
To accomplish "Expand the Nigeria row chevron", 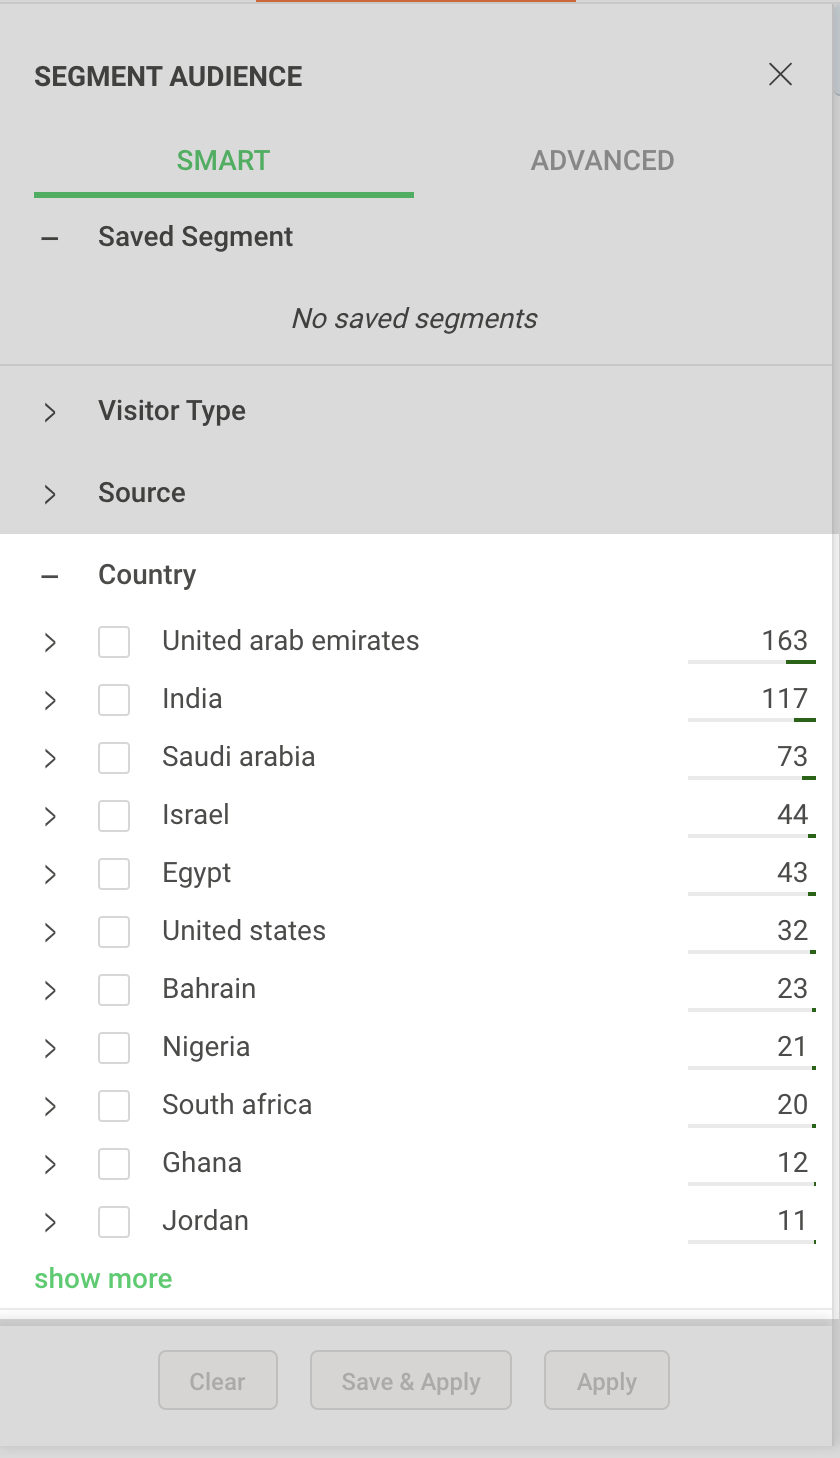I will 50,1048.
